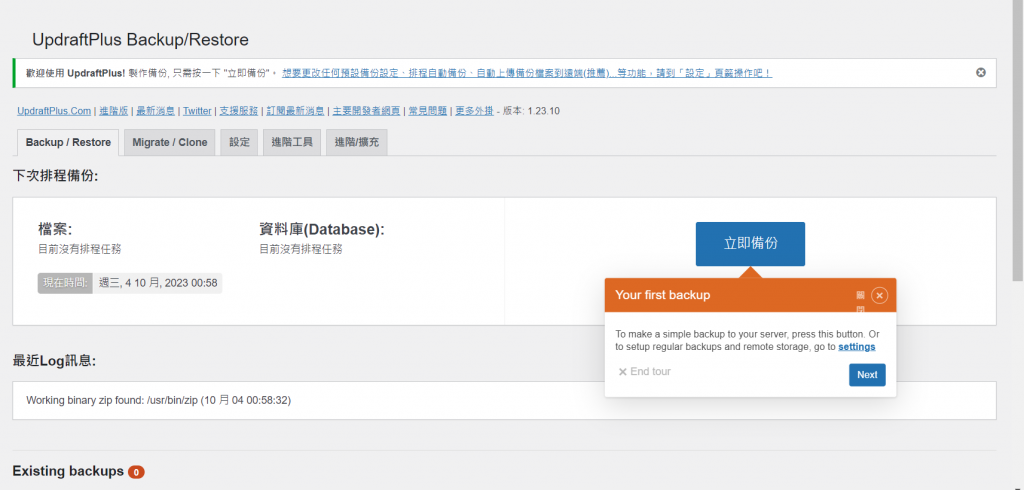Click the 'UpdraftPlus Backup/Restore' page heading
1024x490 pixels.
pyautogui.click(x=140, y=40)
